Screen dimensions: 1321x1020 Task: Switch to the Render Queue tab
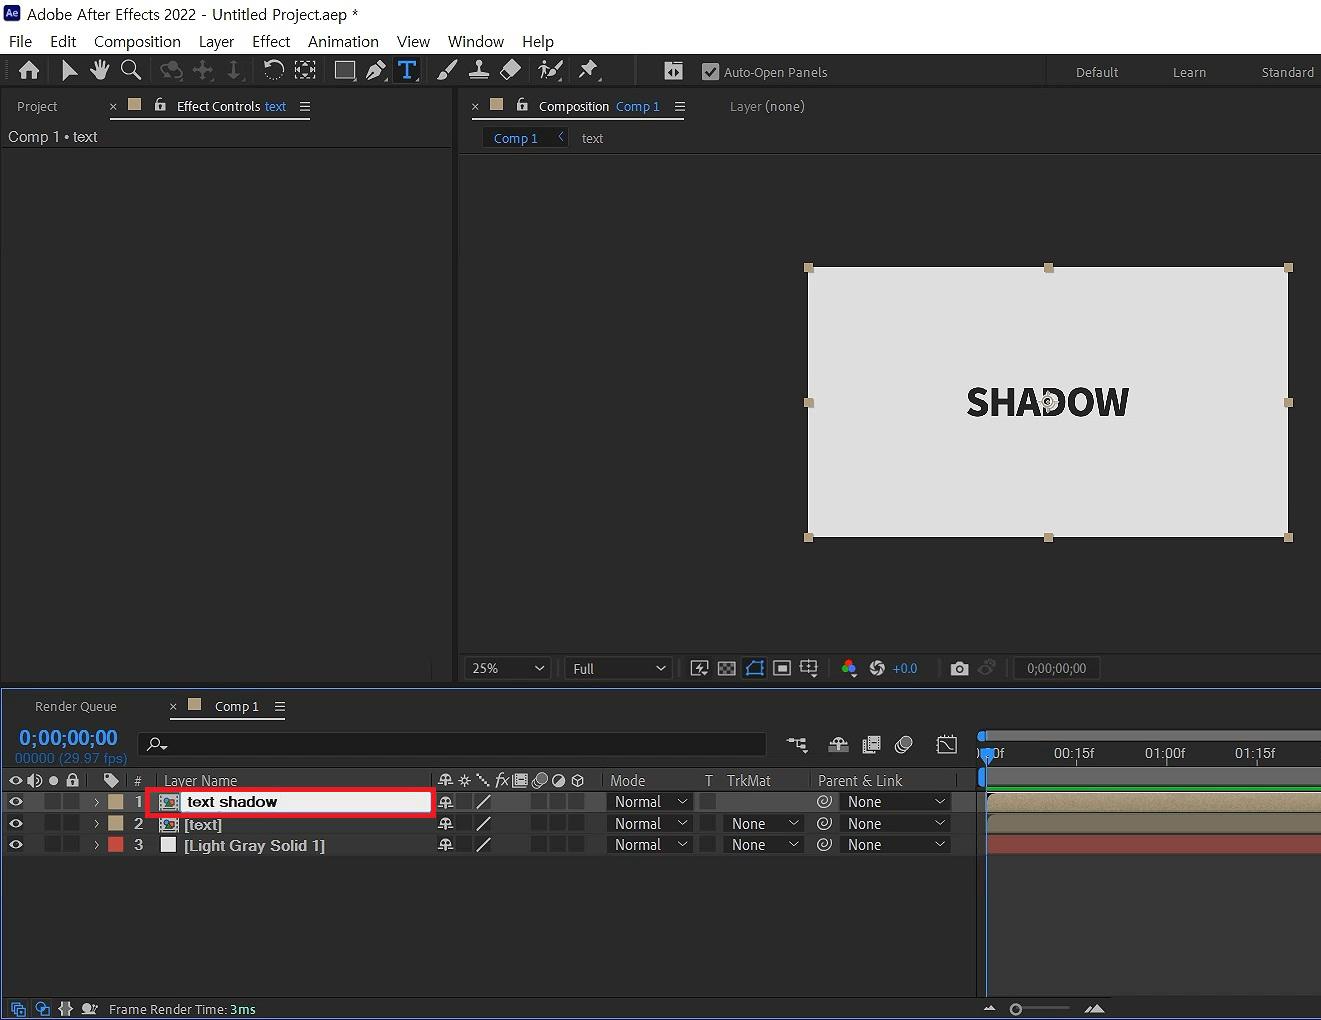[76, 706]
